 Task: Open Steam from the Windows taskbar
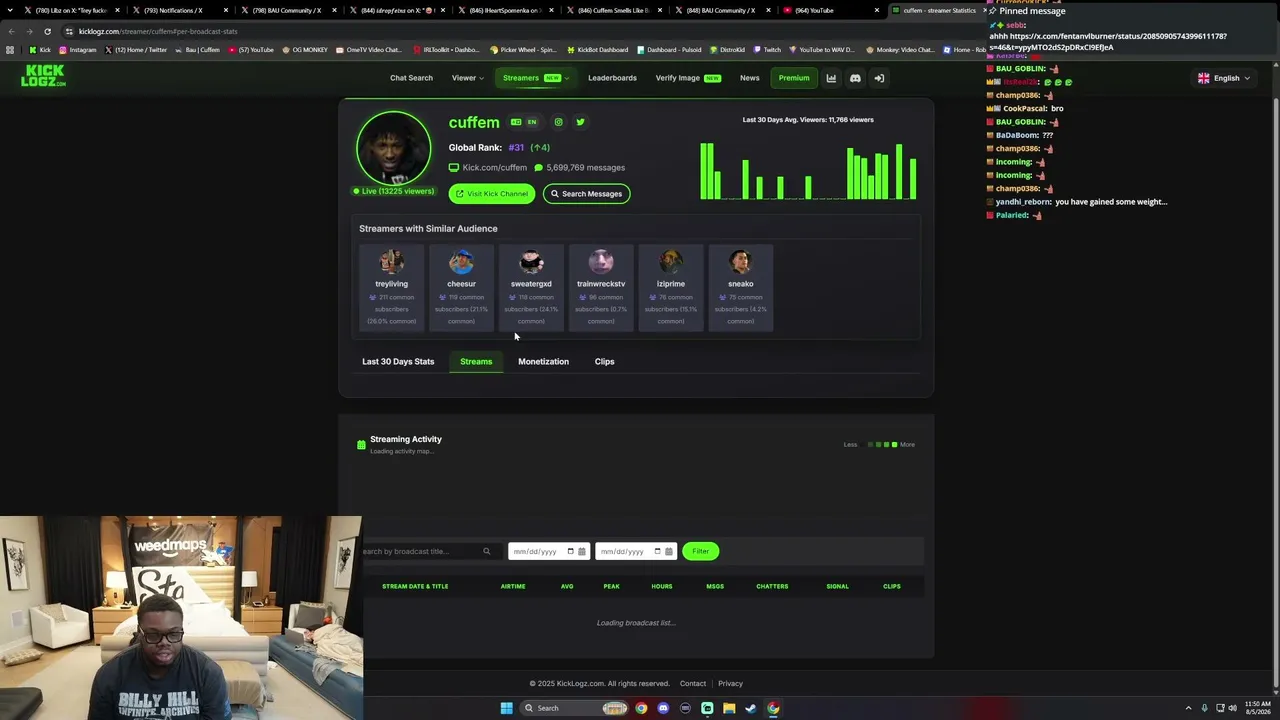click(751, 708)
